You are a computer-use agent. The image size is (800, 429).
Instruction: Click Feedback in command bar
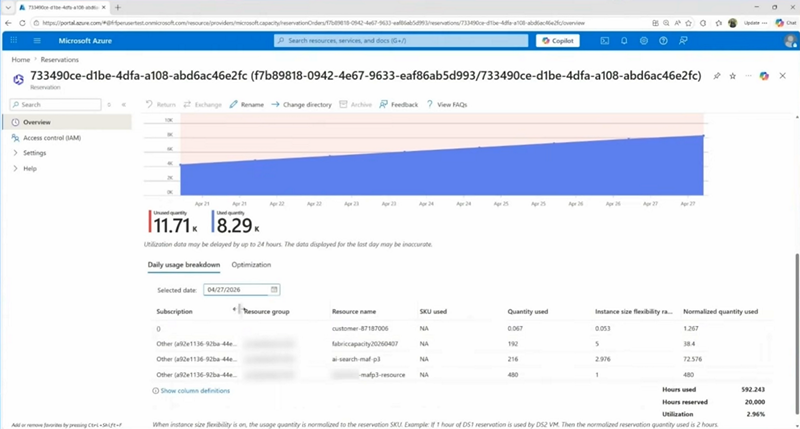click(398, 105)
